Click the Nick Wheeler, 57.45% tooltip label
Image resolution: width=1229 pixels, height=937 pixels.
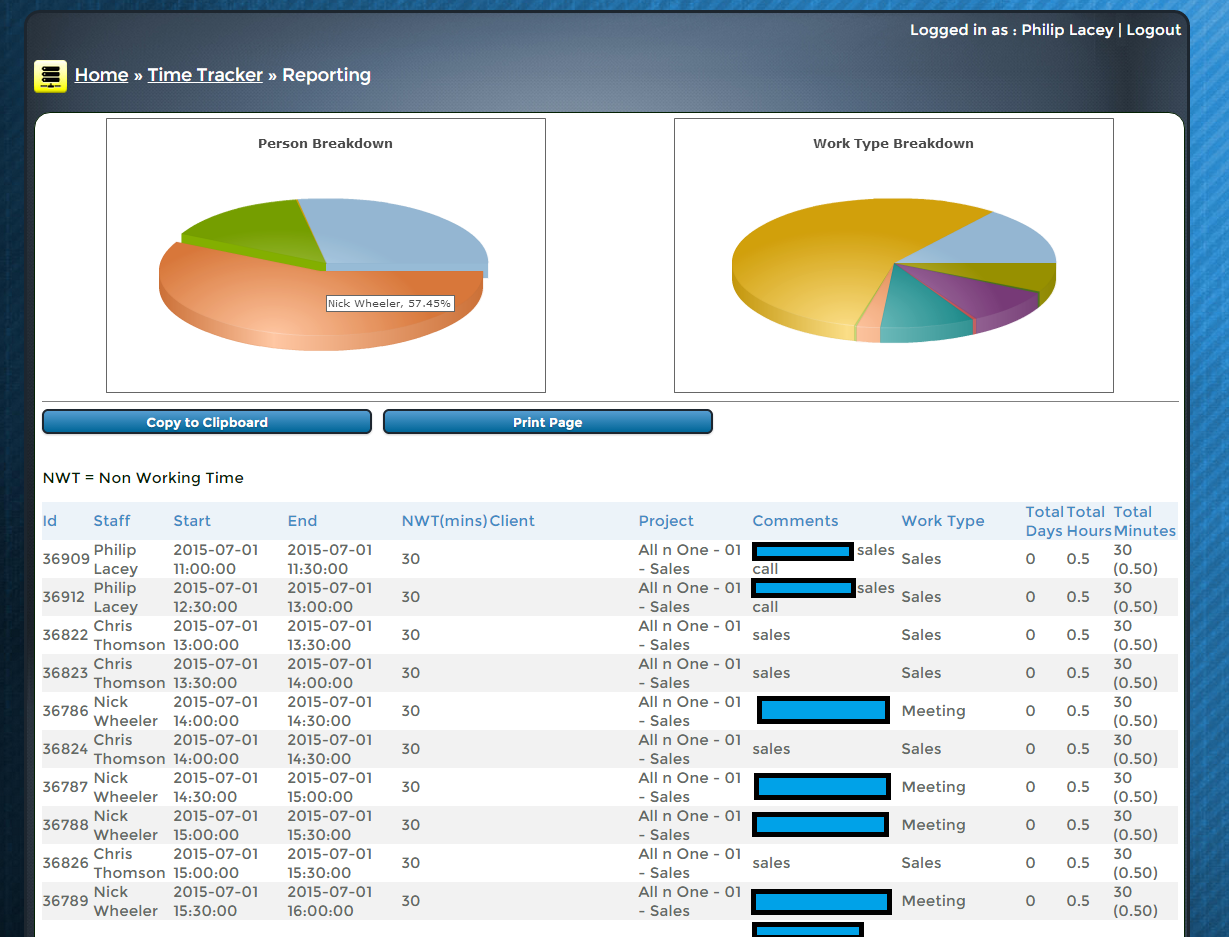pyautogui.click(x=390, y=303)
